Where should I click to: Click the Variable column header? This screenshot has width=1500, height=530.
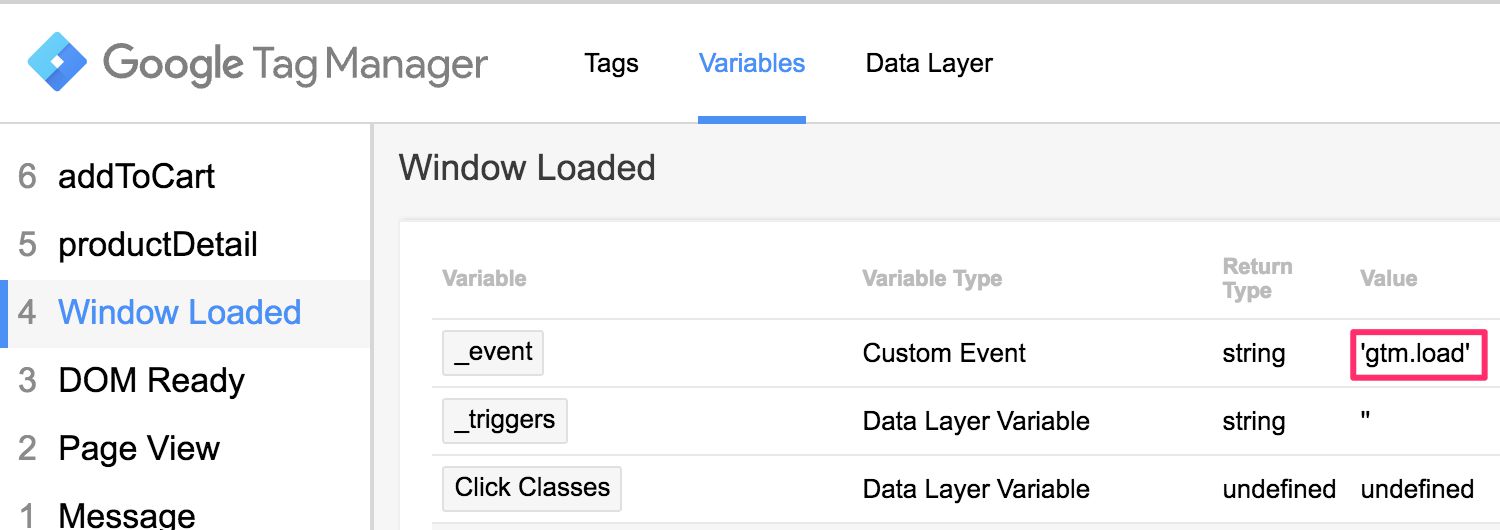pos(484,278)
